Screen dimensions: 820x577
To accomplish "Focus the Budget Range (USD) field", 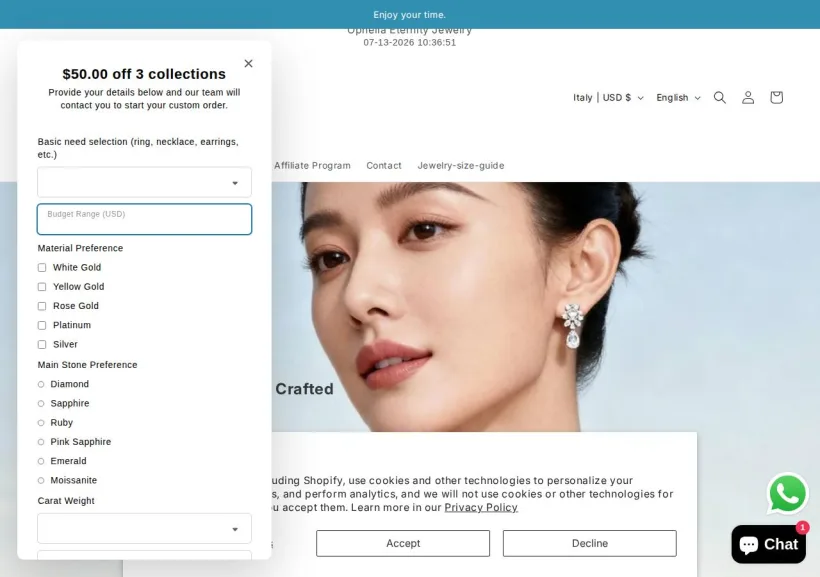I will pyautogui.click(x=144, y=219).
